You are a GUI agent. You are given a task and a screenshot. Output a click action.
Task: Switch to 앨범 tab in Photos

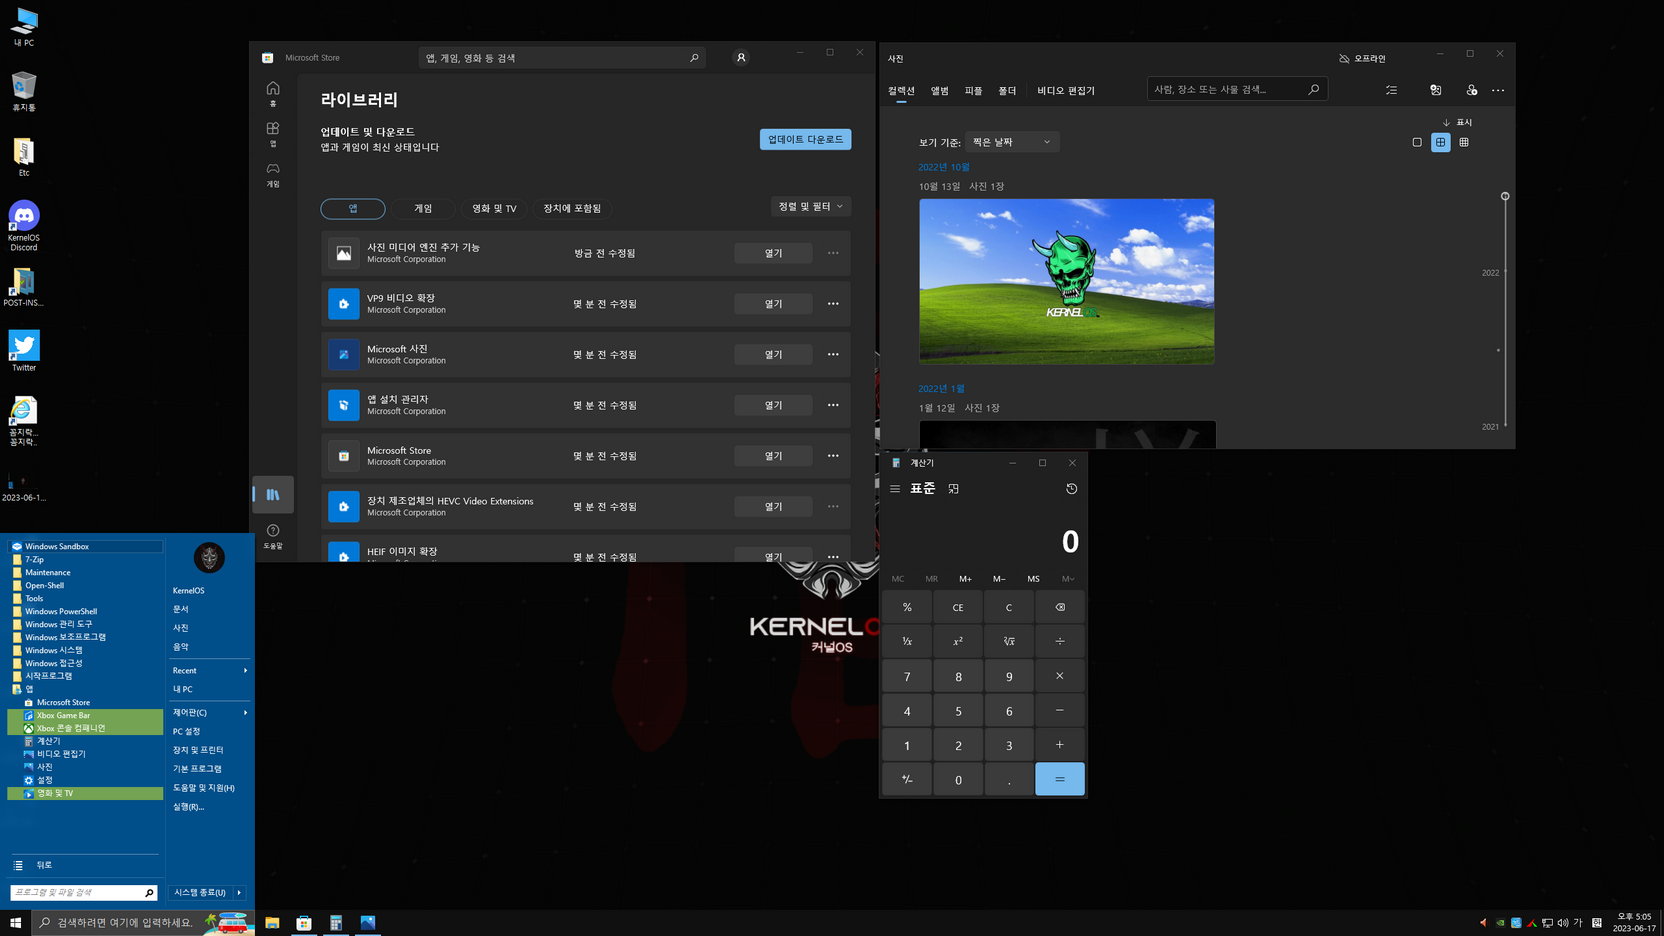pyautogui.click(x=940, y=91)
